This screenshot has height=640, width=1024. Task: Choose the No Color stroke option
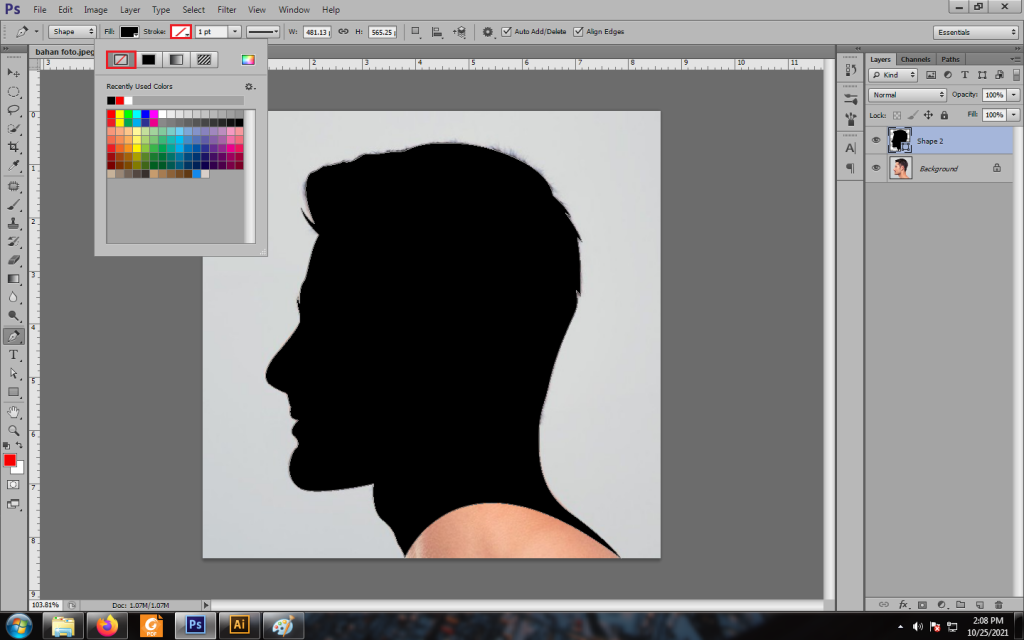pos(120,60)
